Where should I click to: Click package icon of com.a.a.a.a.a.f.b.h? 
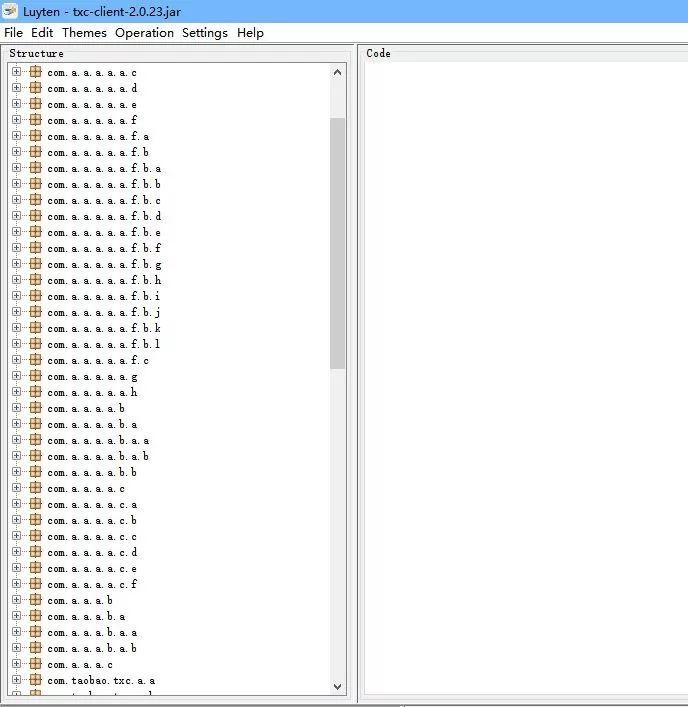click(x=36, y=280)
